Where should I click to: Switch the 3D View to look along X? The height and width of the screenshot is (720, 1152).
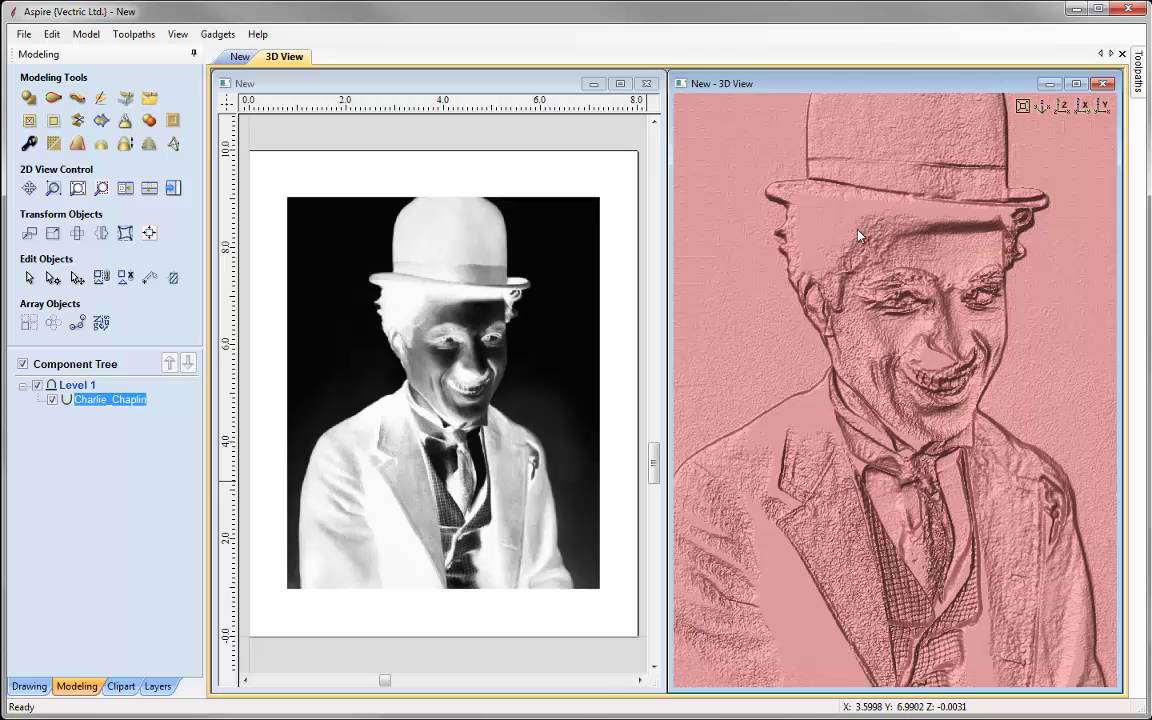pos(1082,107)
